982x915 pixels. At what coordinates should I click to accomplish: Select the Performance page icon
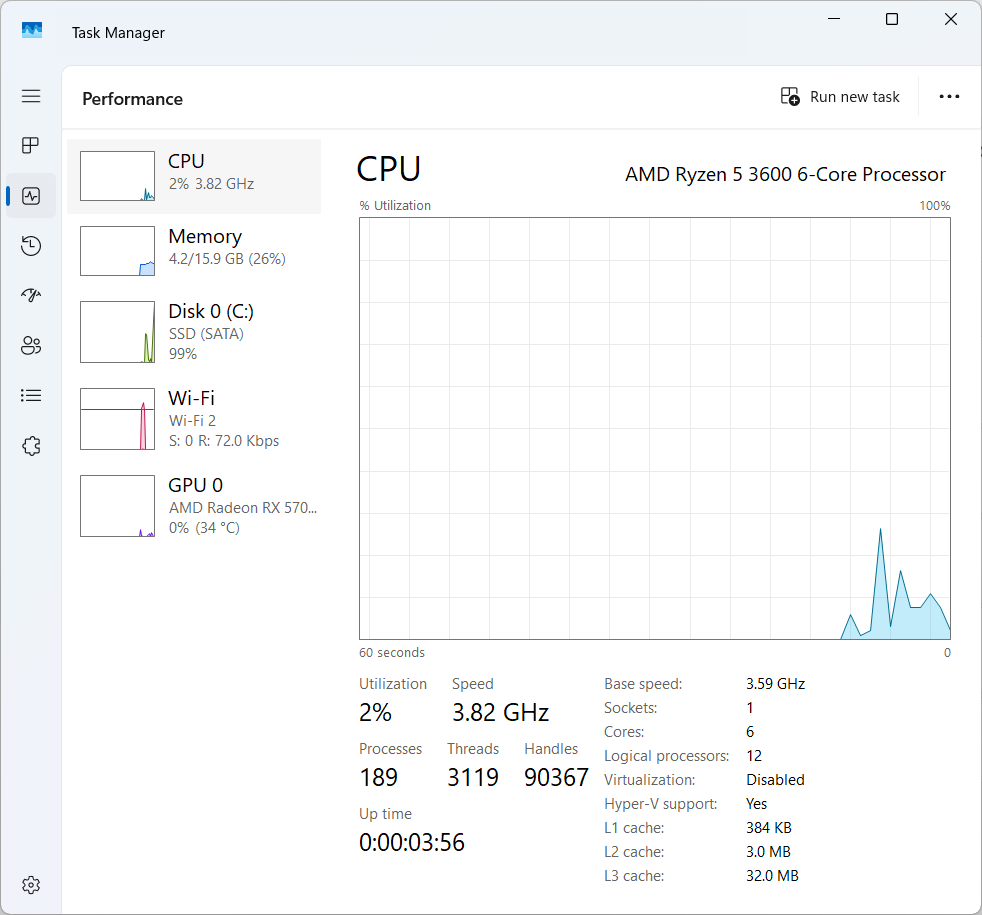(x=31, y=196)
